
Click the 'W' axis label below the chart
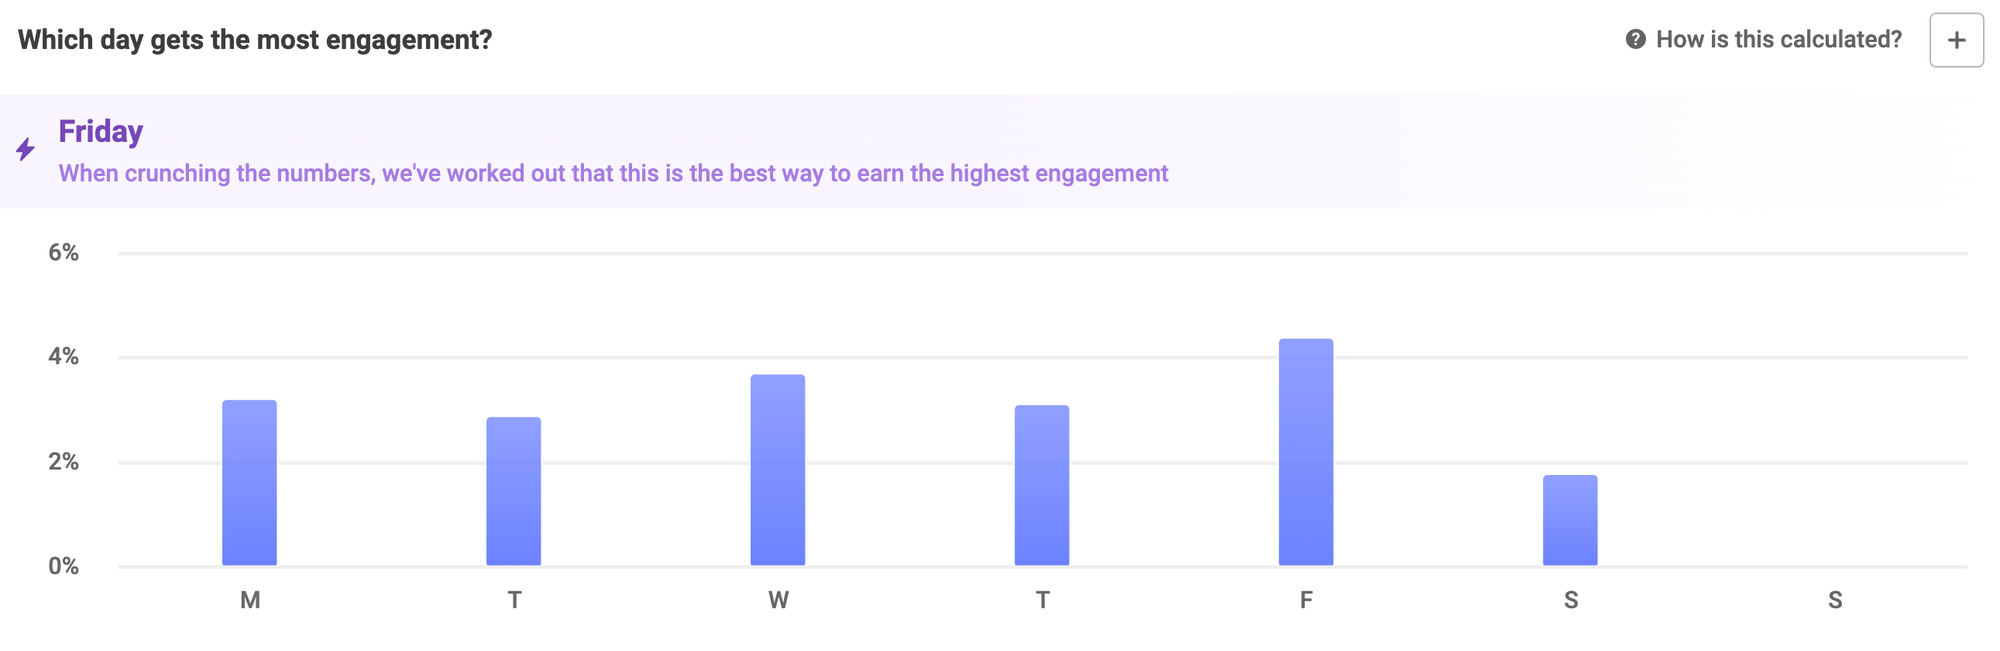pyautogui.click(x=779, y=600)
